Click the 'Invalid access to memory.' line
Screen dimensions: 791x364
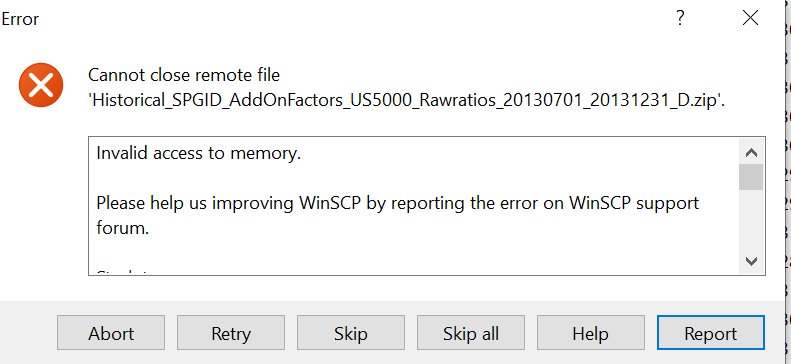[x=199, y=153]
